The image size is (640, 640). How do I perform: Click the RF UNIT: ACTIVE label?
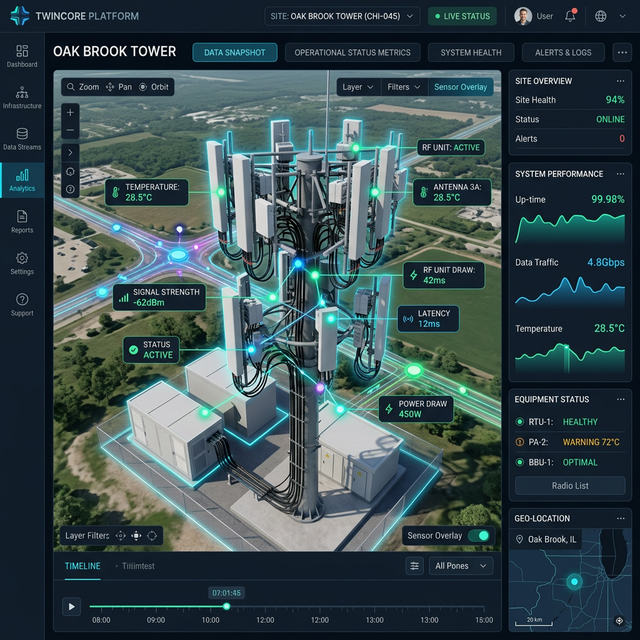pos(451,147)
